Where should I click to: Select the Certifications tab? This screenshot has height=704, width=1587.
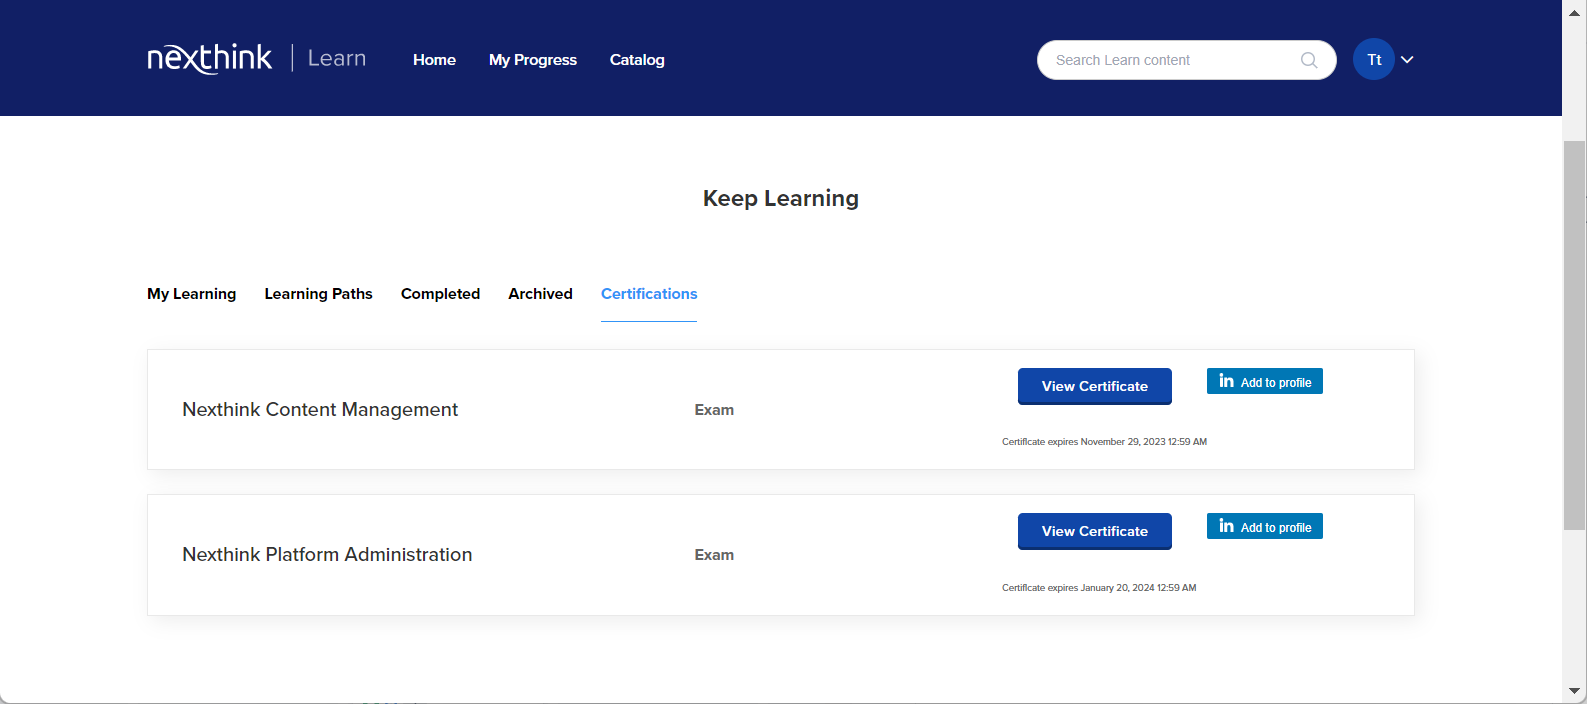pyautogui.click(x=649, y=294)
